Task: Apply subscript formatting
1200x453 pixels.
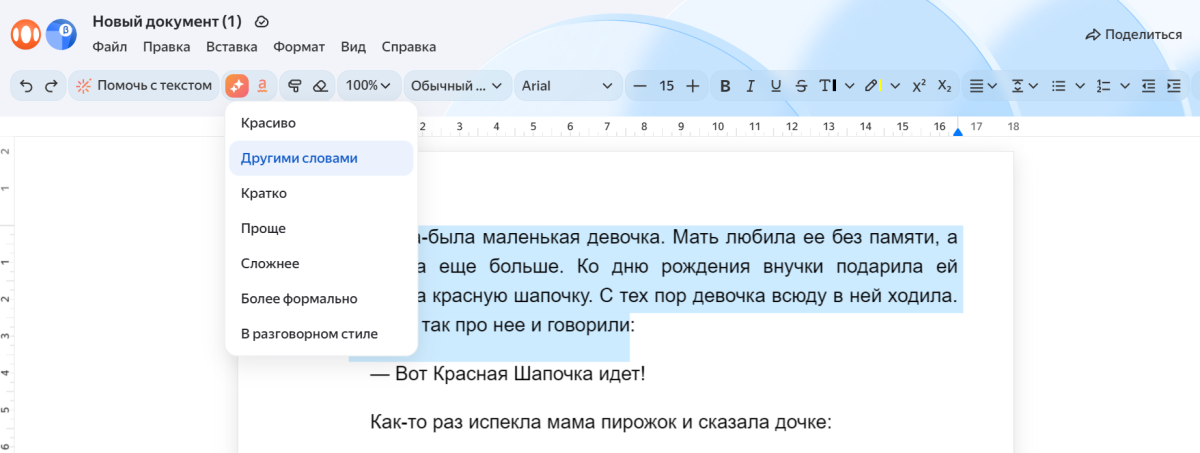Action: tap(944, 86)
